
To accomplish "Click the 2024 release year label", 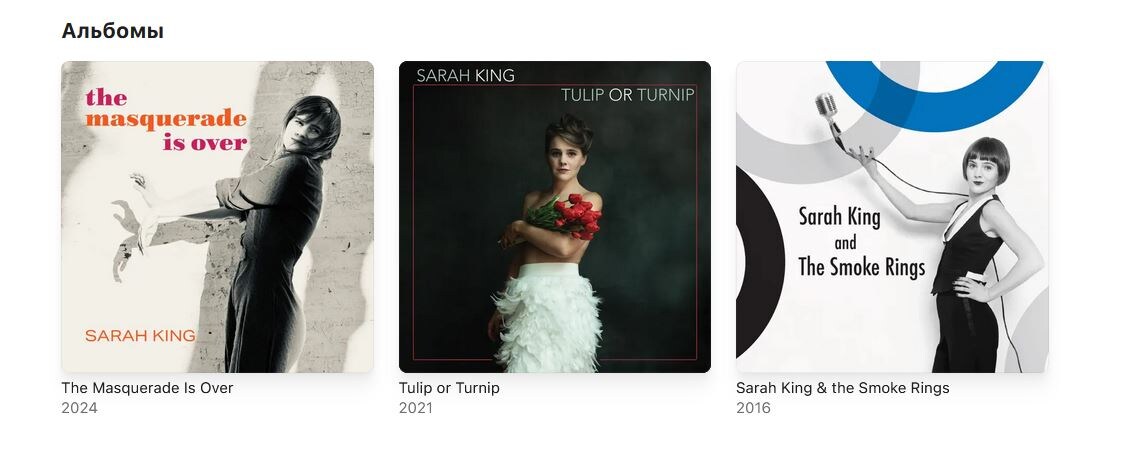I will pyautogui.click(x=79, y=408).
